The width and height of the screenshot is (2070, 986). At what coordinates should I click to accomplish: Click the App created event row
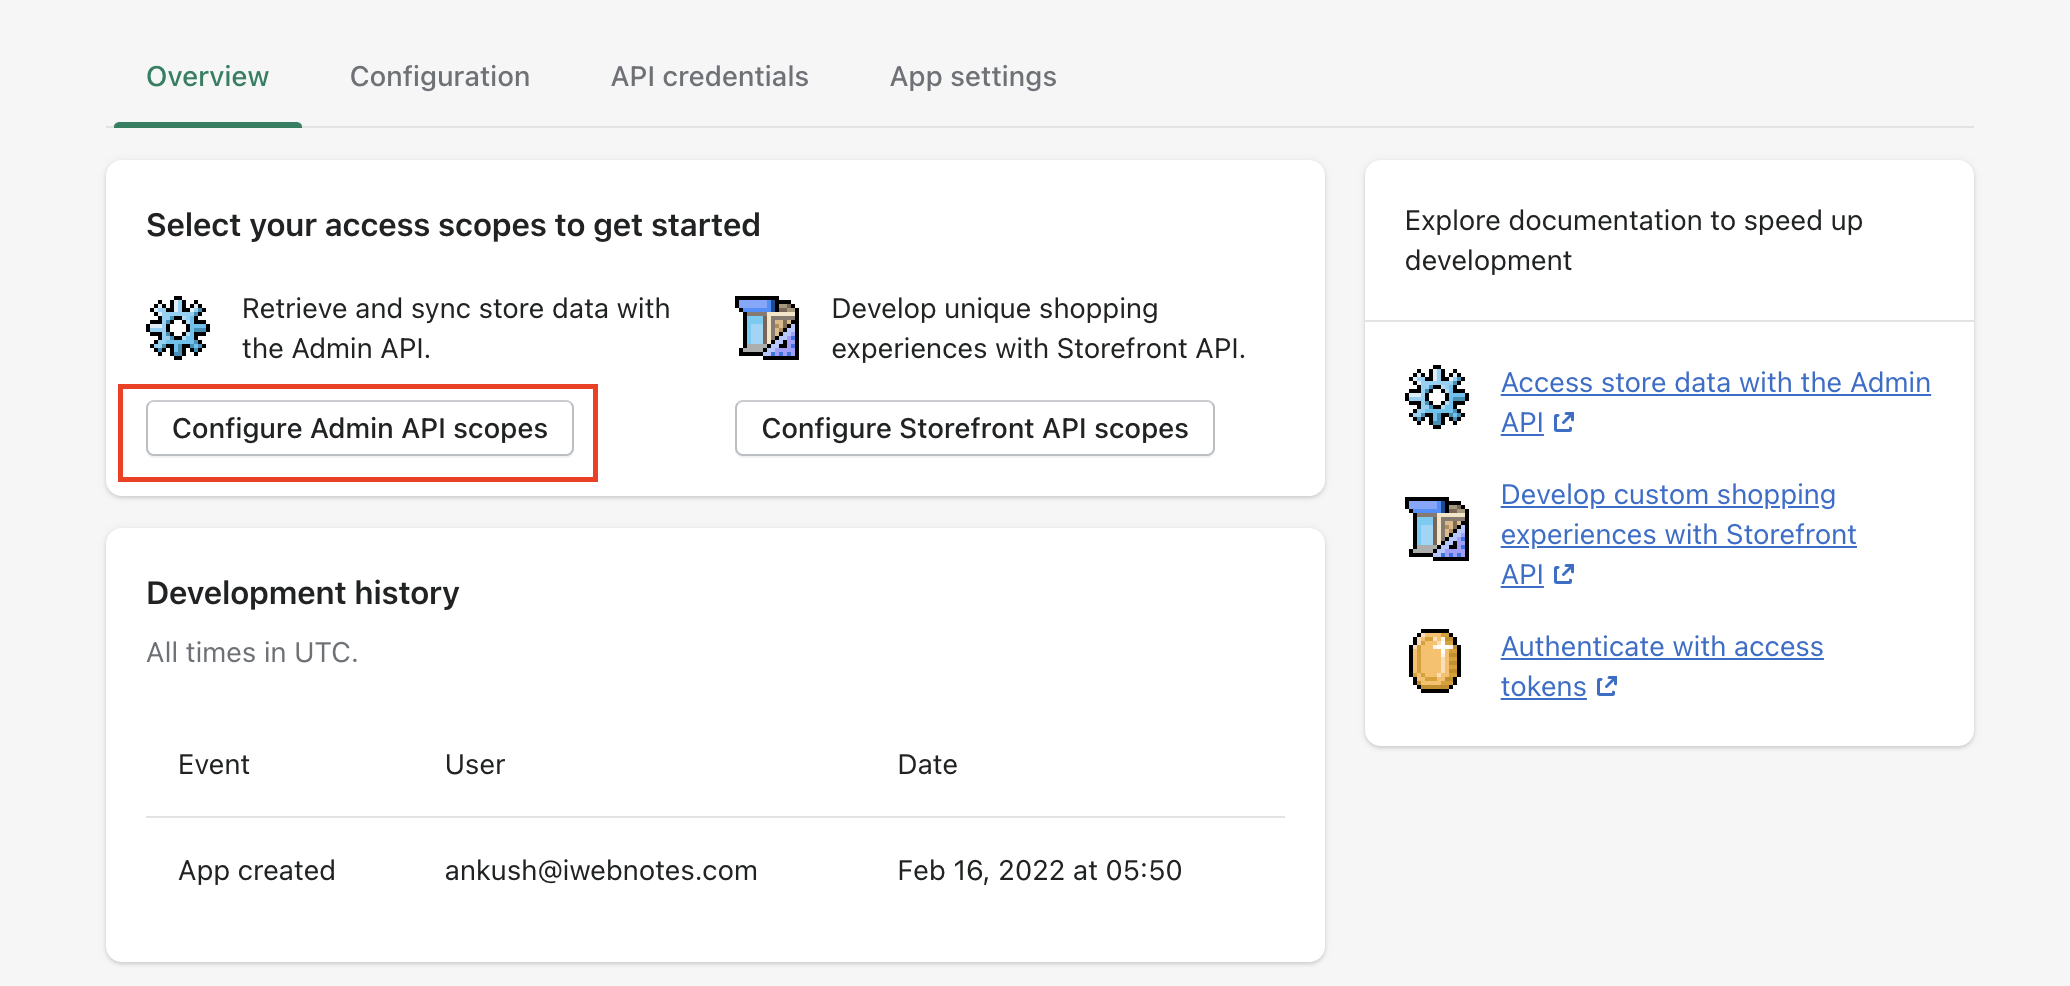pyautogui.click(x=257, y=871)
